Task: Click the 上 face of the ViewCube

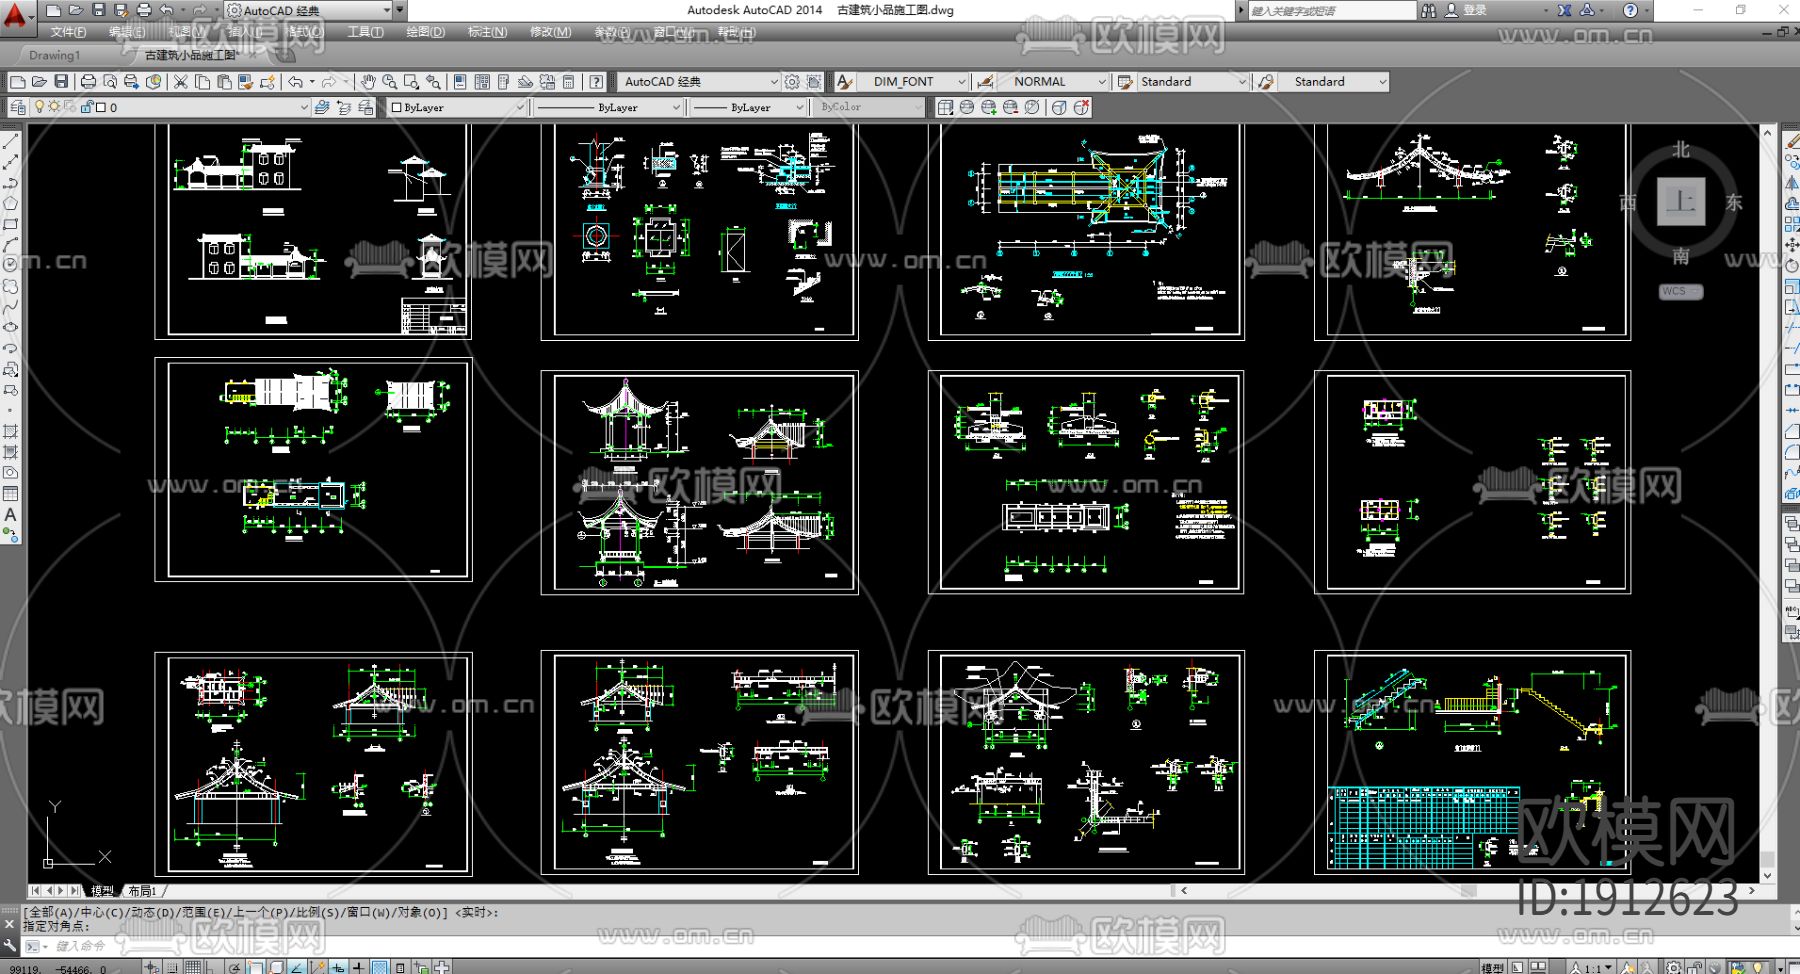Action: click(1681, 202)
